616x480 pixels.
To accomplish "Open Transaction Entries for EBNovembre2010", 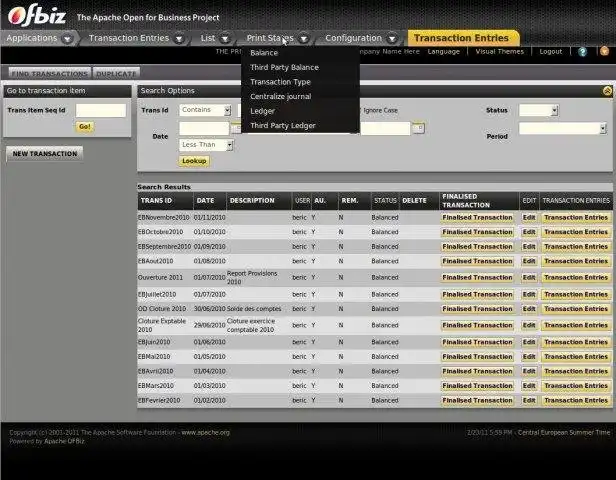I will click(576, 217).
